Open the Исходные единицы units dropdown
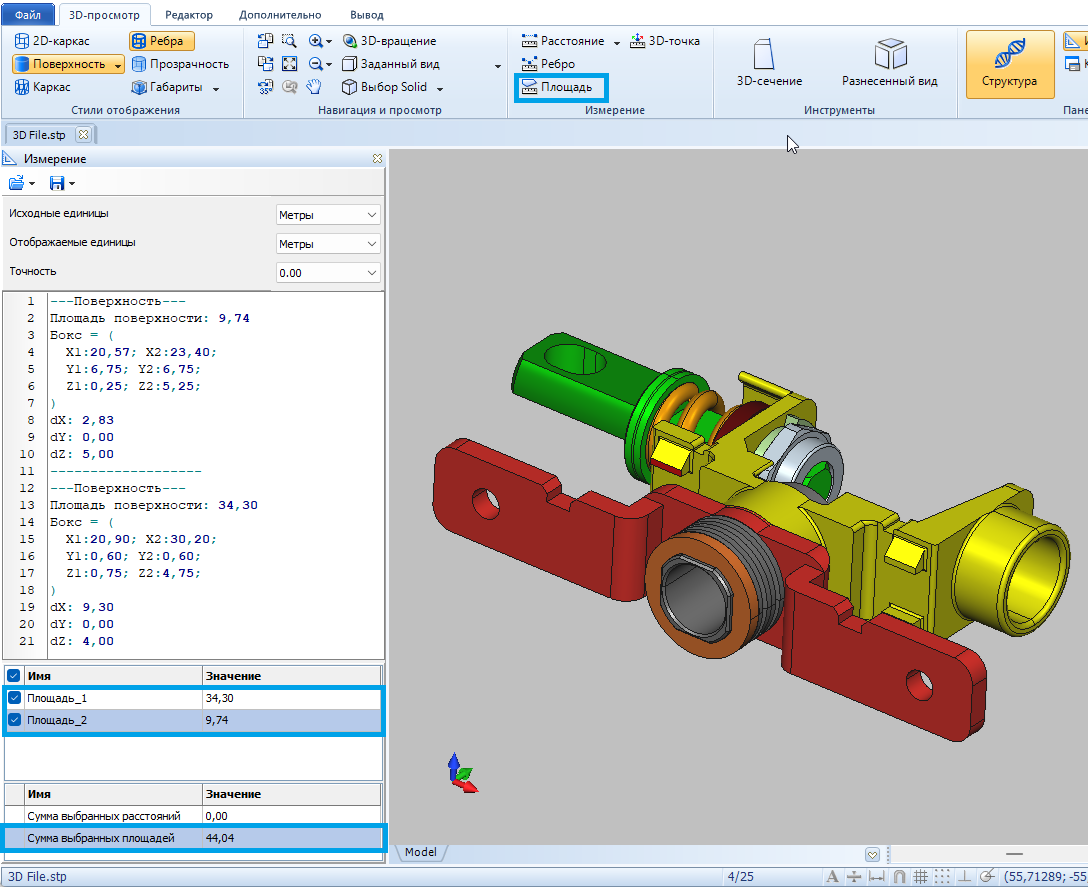1088x887 pixels. [x=328, y=215]
